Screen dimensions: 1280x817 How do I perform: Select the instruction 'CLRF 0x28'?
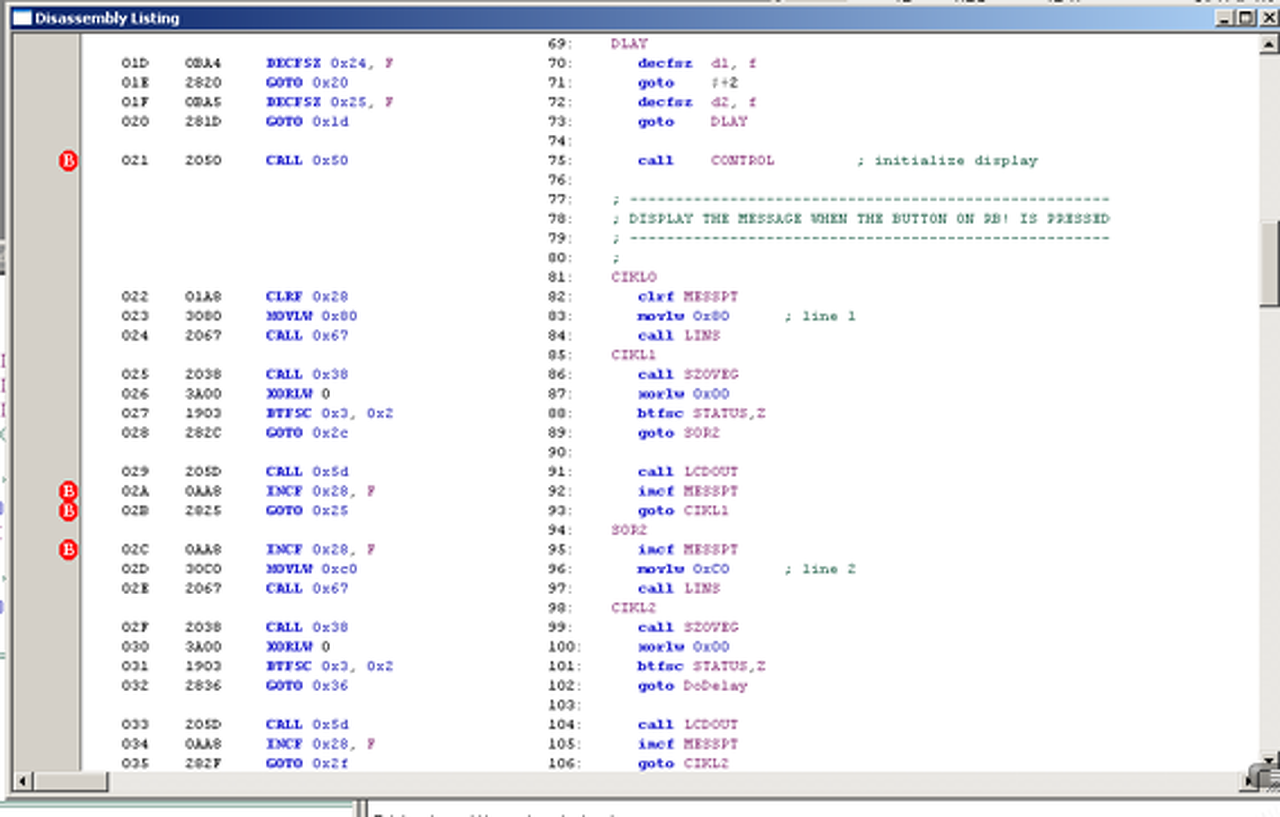pos(307,297)
